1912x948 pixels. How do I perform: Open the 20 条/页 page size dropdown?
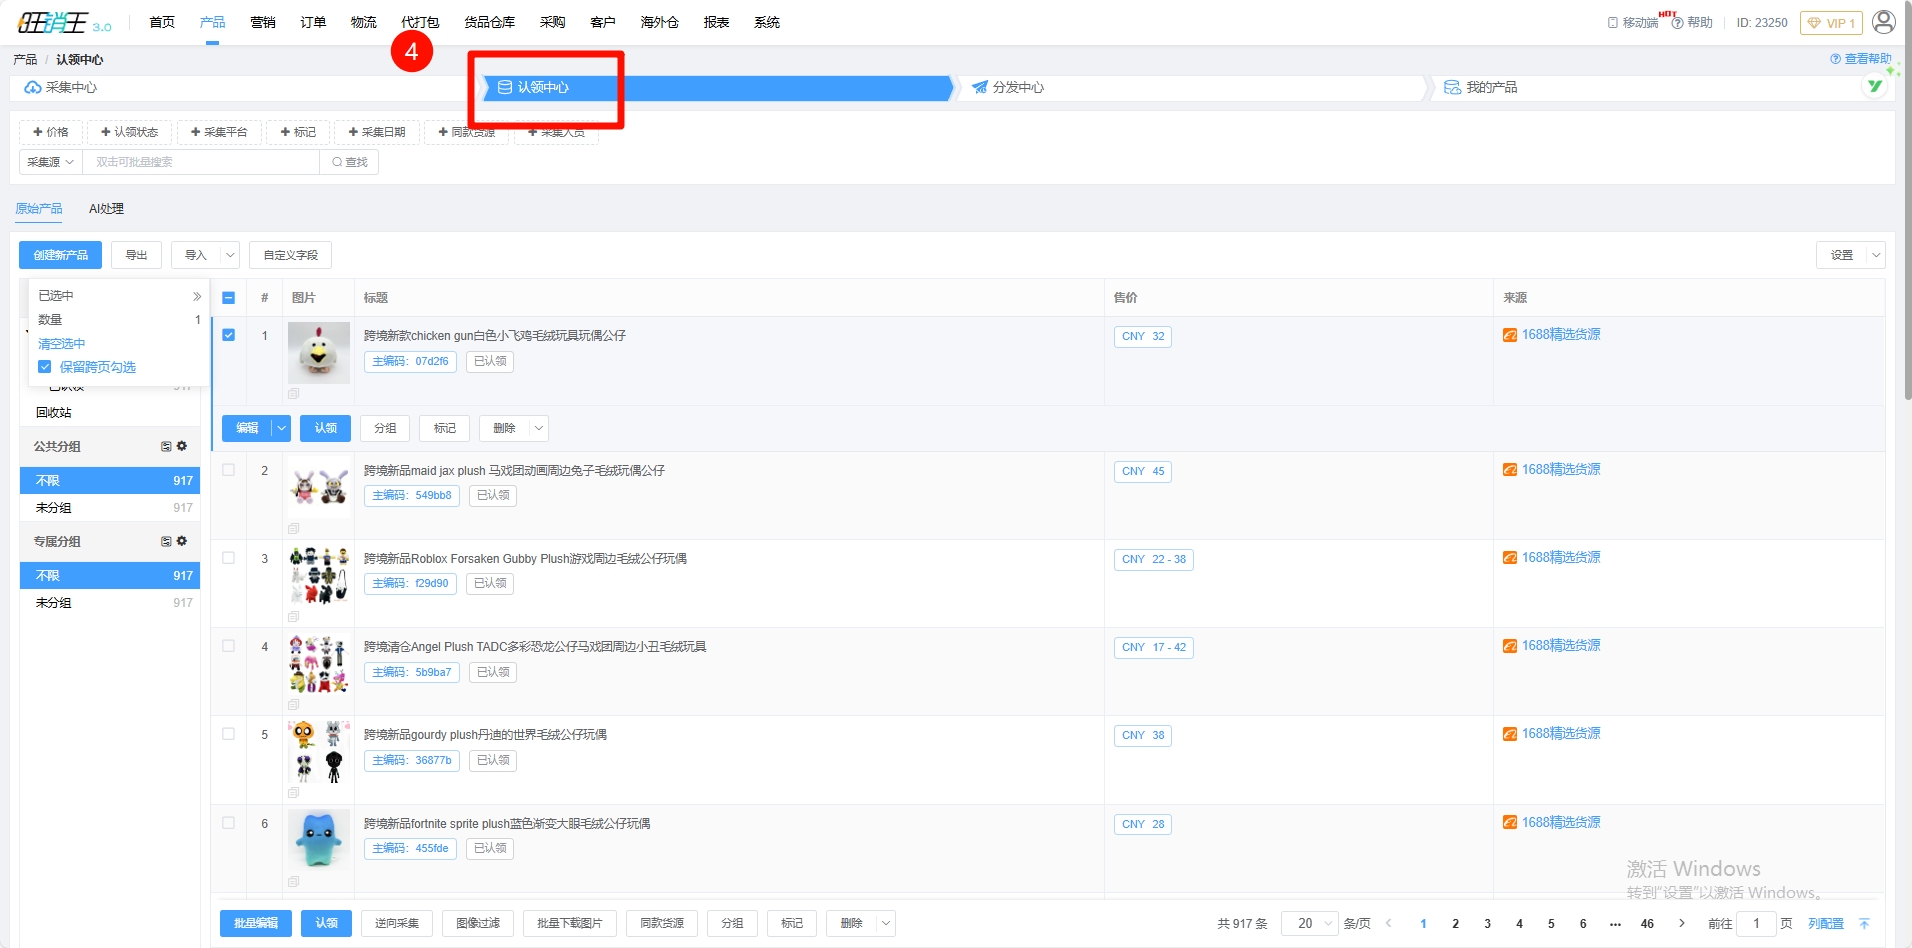coord(1314,923)
